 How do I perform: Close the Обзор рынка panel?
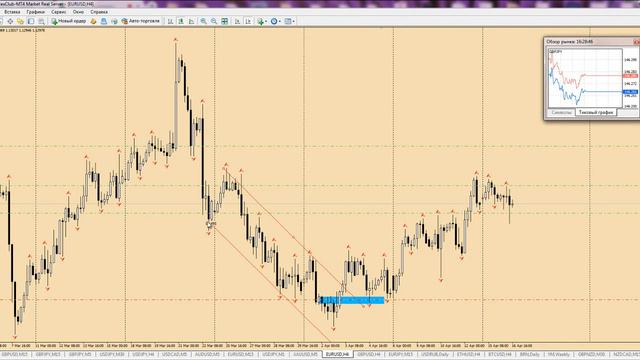click(x=636, y=42)
